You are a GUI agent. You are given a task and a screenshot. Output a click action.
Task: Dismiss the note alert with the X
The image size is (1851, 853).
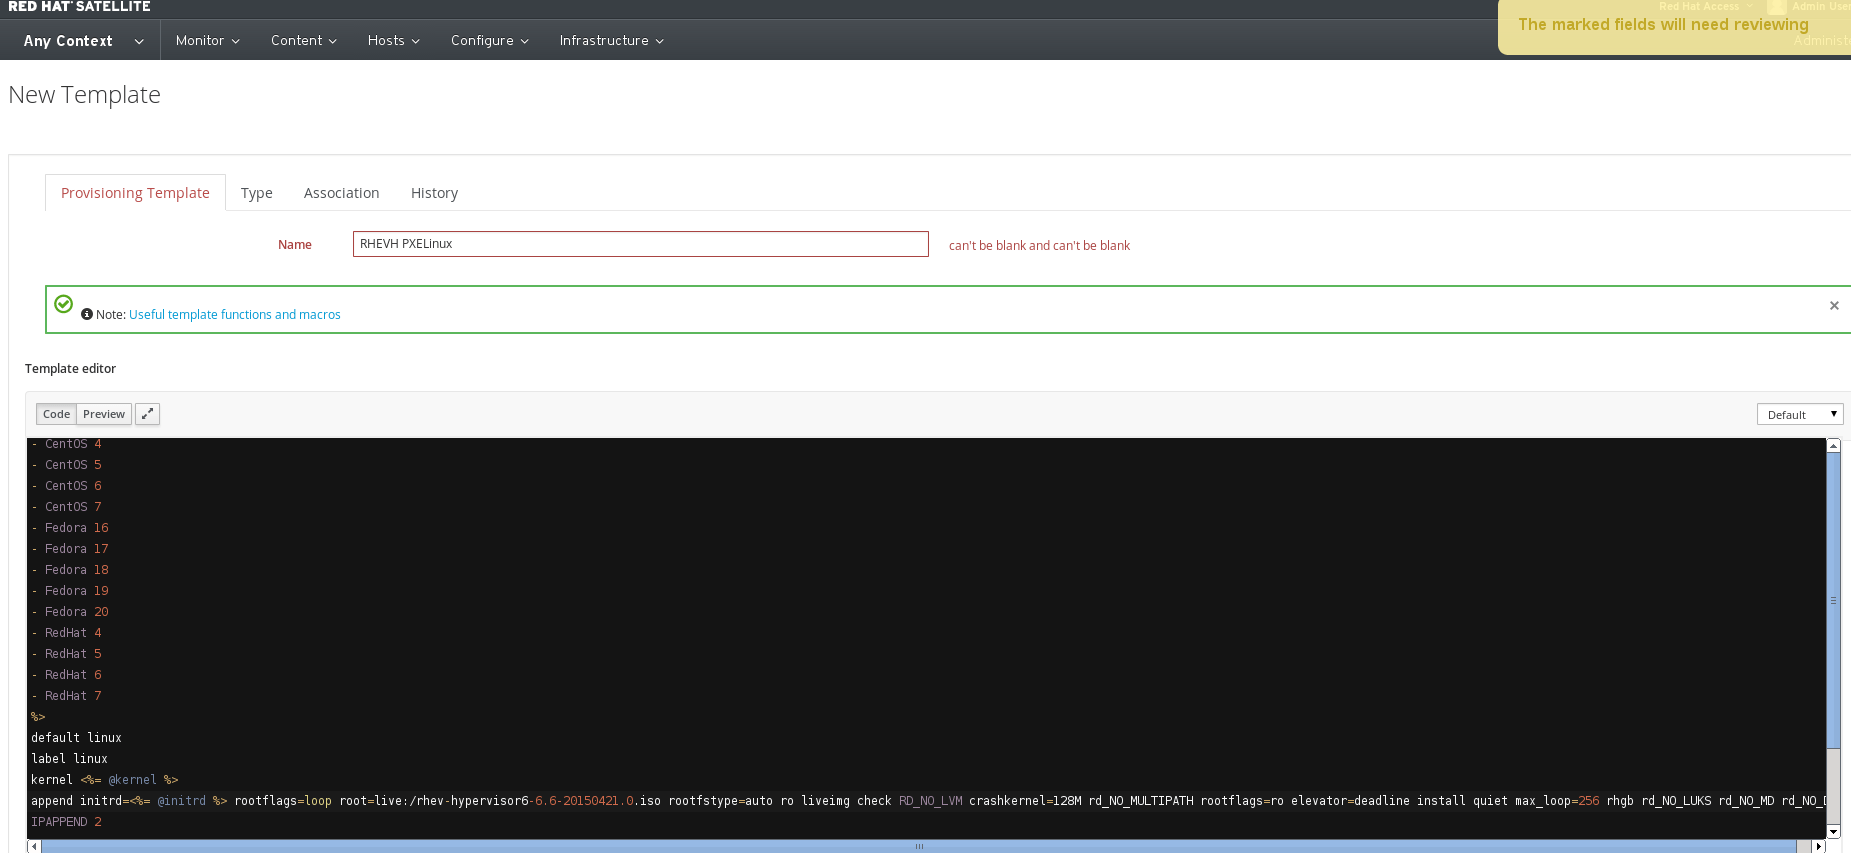(x=1834, y=306)
